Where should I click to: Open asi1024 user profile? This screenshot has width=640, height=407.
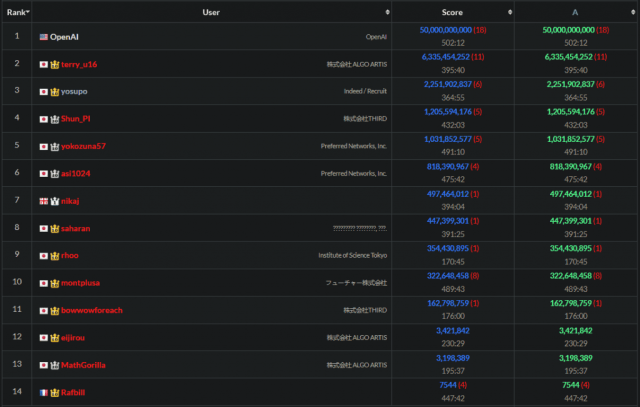tap(76, 174)
